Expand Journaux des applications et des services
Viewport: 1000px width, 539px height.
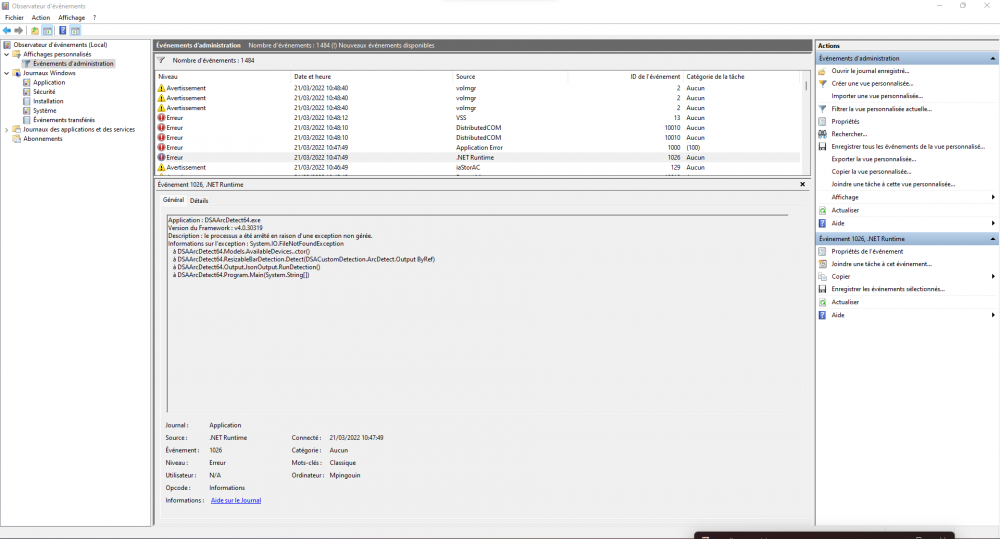6,129
